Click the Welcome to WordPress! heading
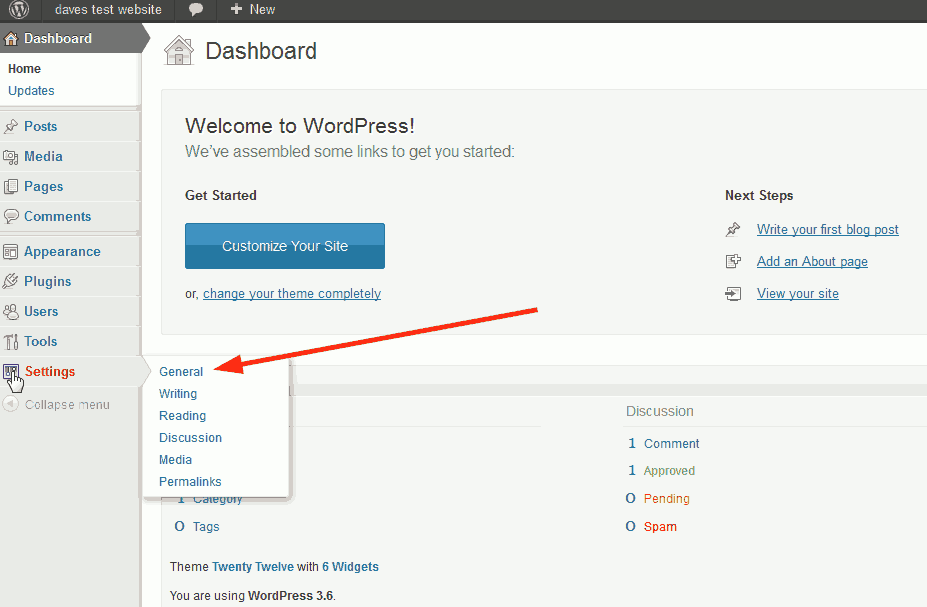The width and height of the screenshot is (927, 607). [x=300, y=126]
